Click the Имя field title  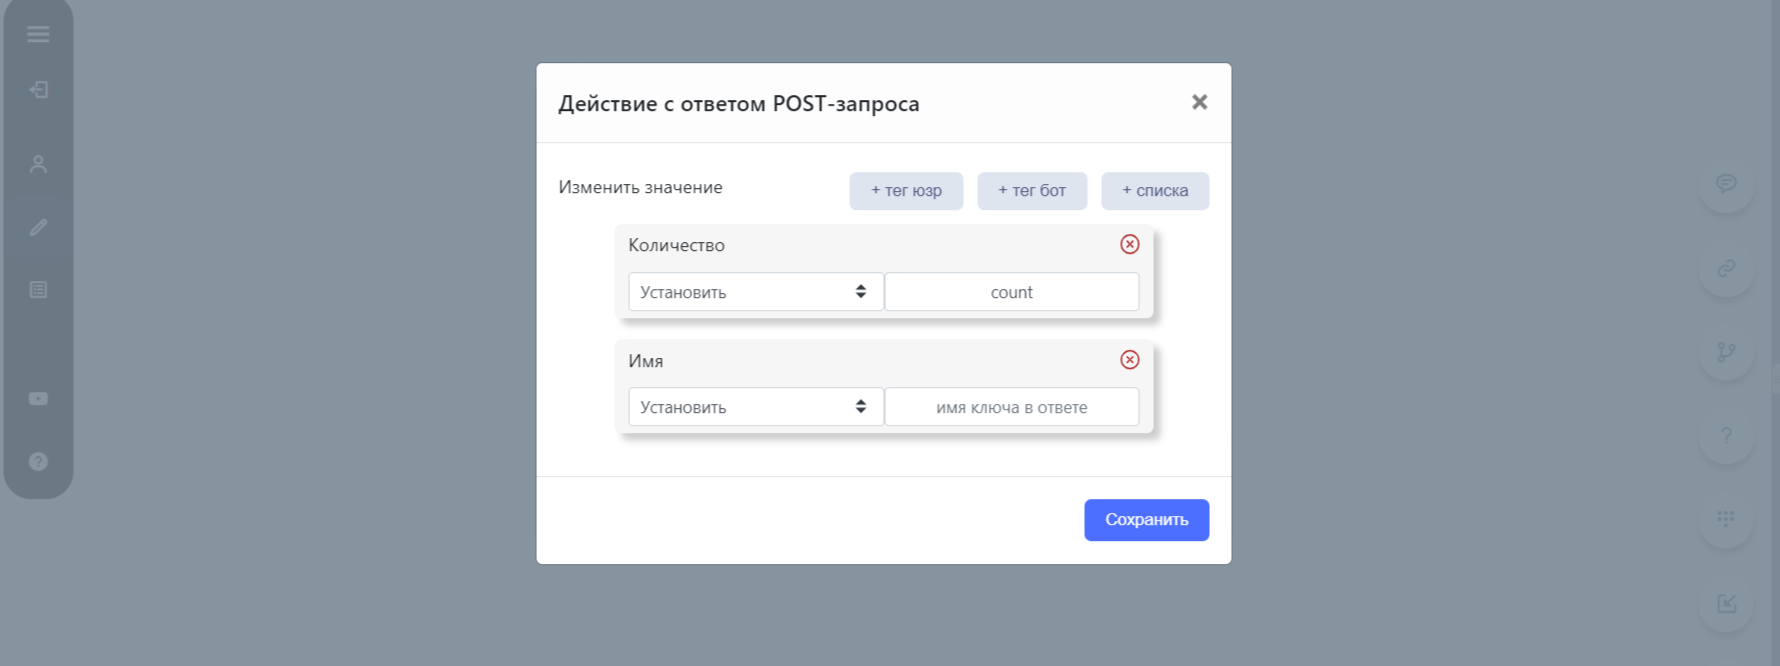click(646, 361)
